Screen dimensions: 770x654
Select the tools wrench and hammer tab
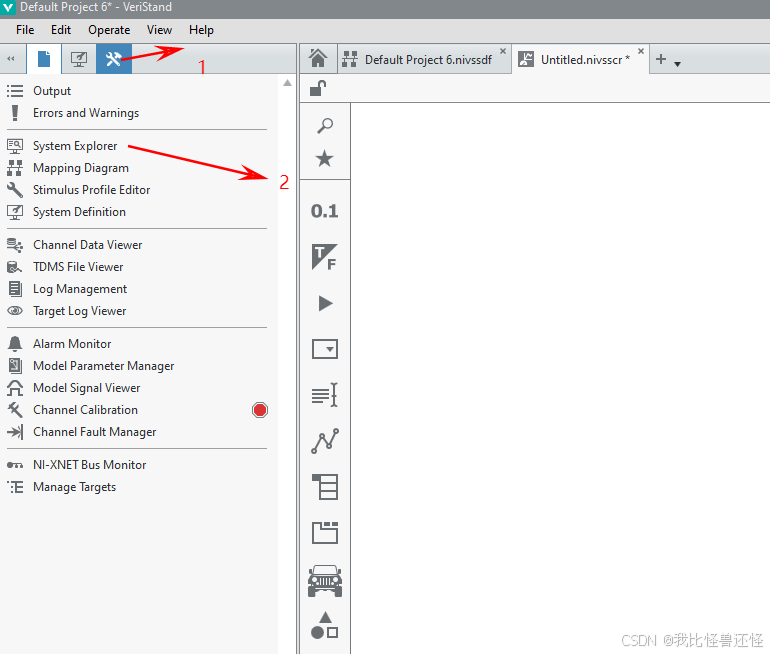113,59
